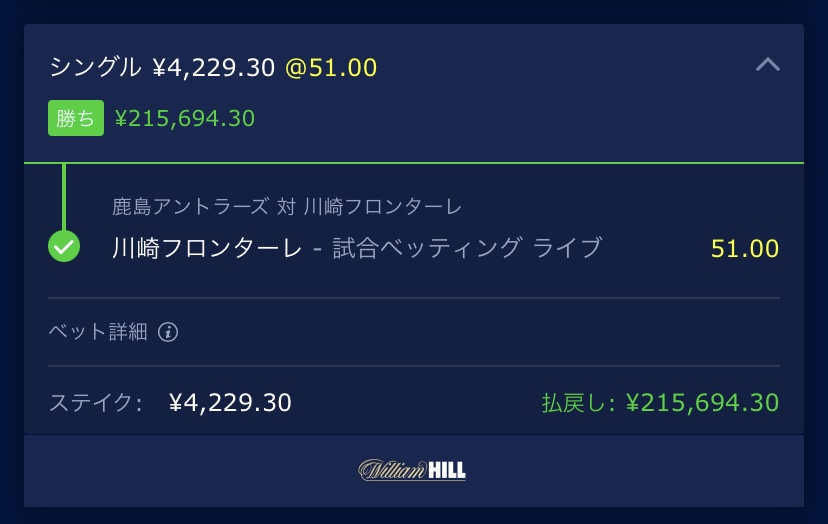Click the 51.00 odds beside the selection
The width and height of the screenshot is (828, 524).
pyautogui.click(x=745, y=249)
